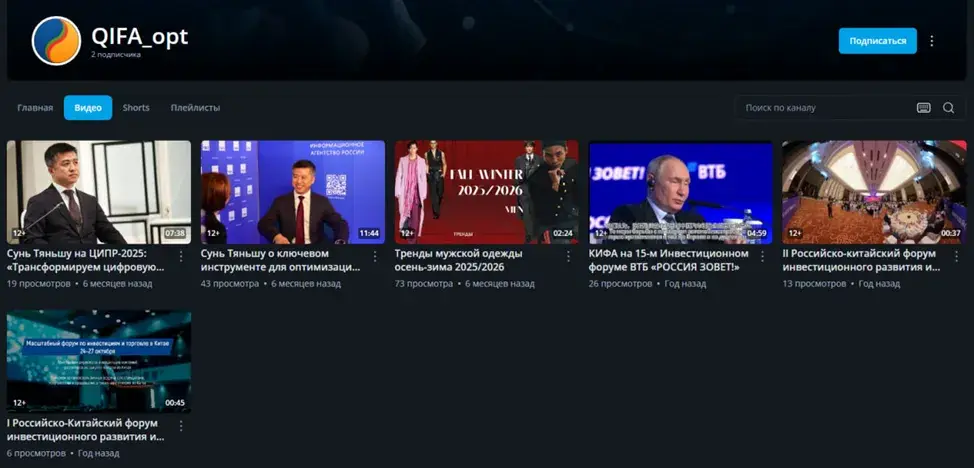Click the 2 подписчика text
Screen dimensions: 974x468
tap(116, 55)
